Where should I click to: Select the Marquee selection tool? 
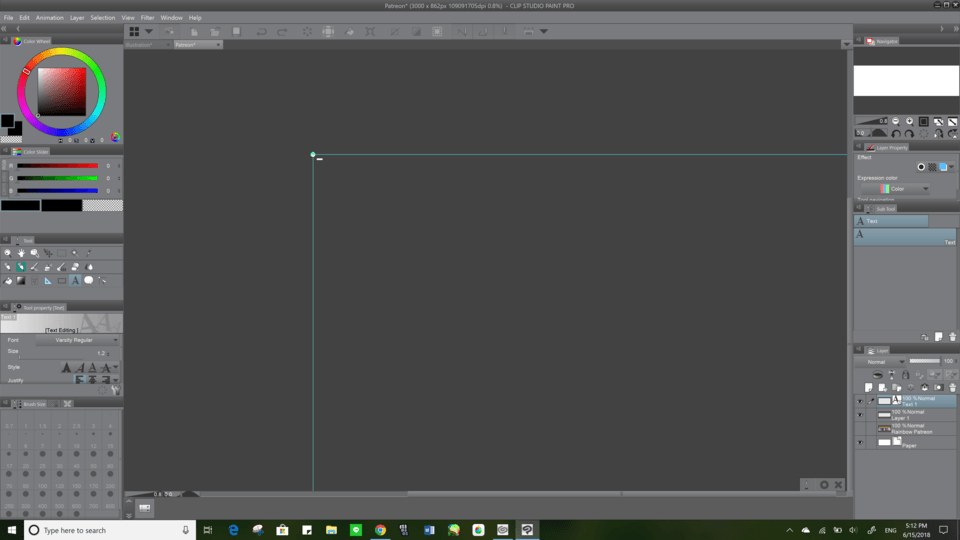click(x=61, y=253)
